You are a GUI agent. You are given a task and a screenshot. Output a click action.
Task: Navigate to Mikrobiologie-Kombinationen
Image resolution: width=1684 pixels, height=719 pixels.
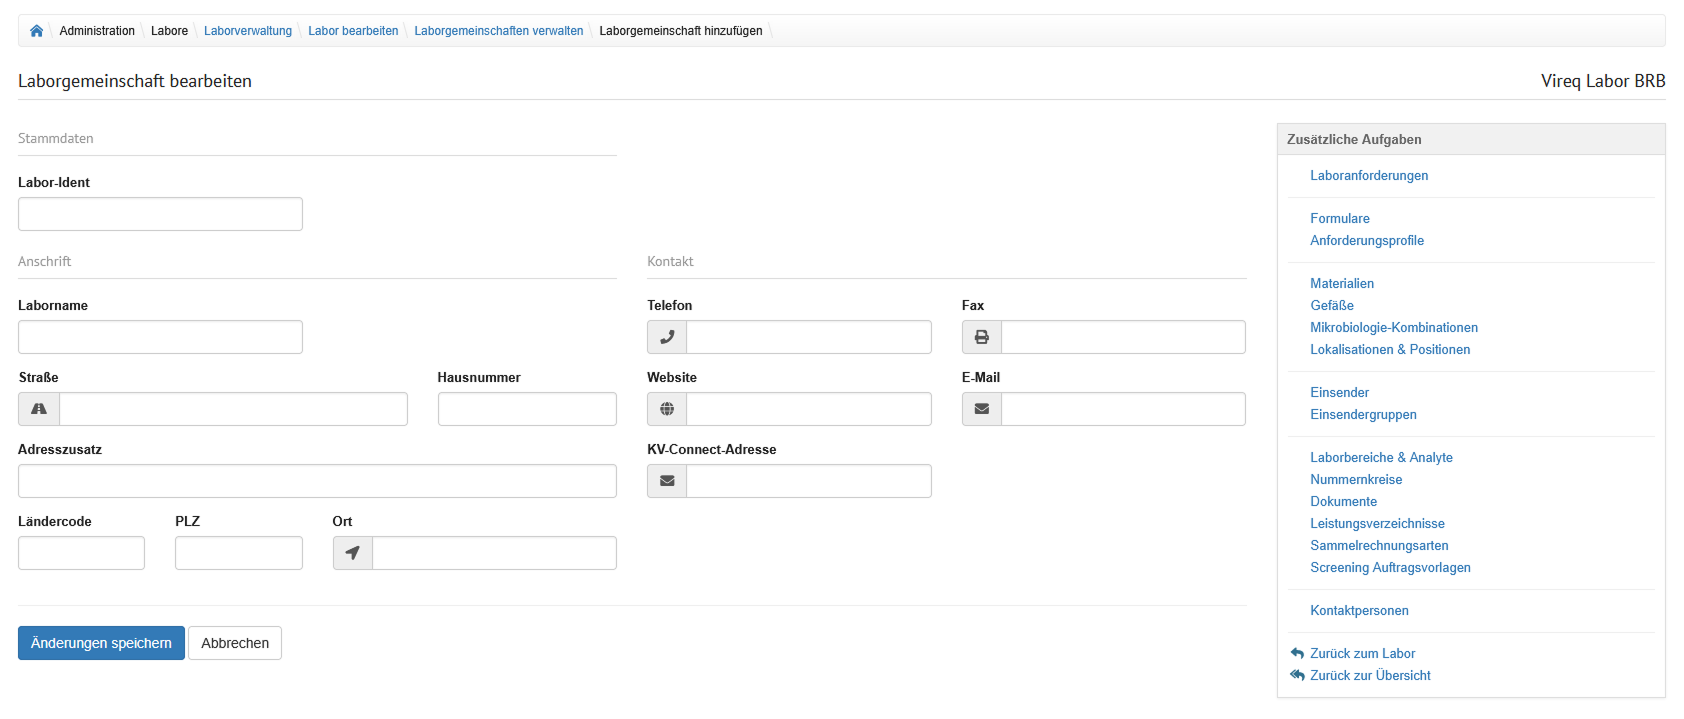coord(1393,328)
